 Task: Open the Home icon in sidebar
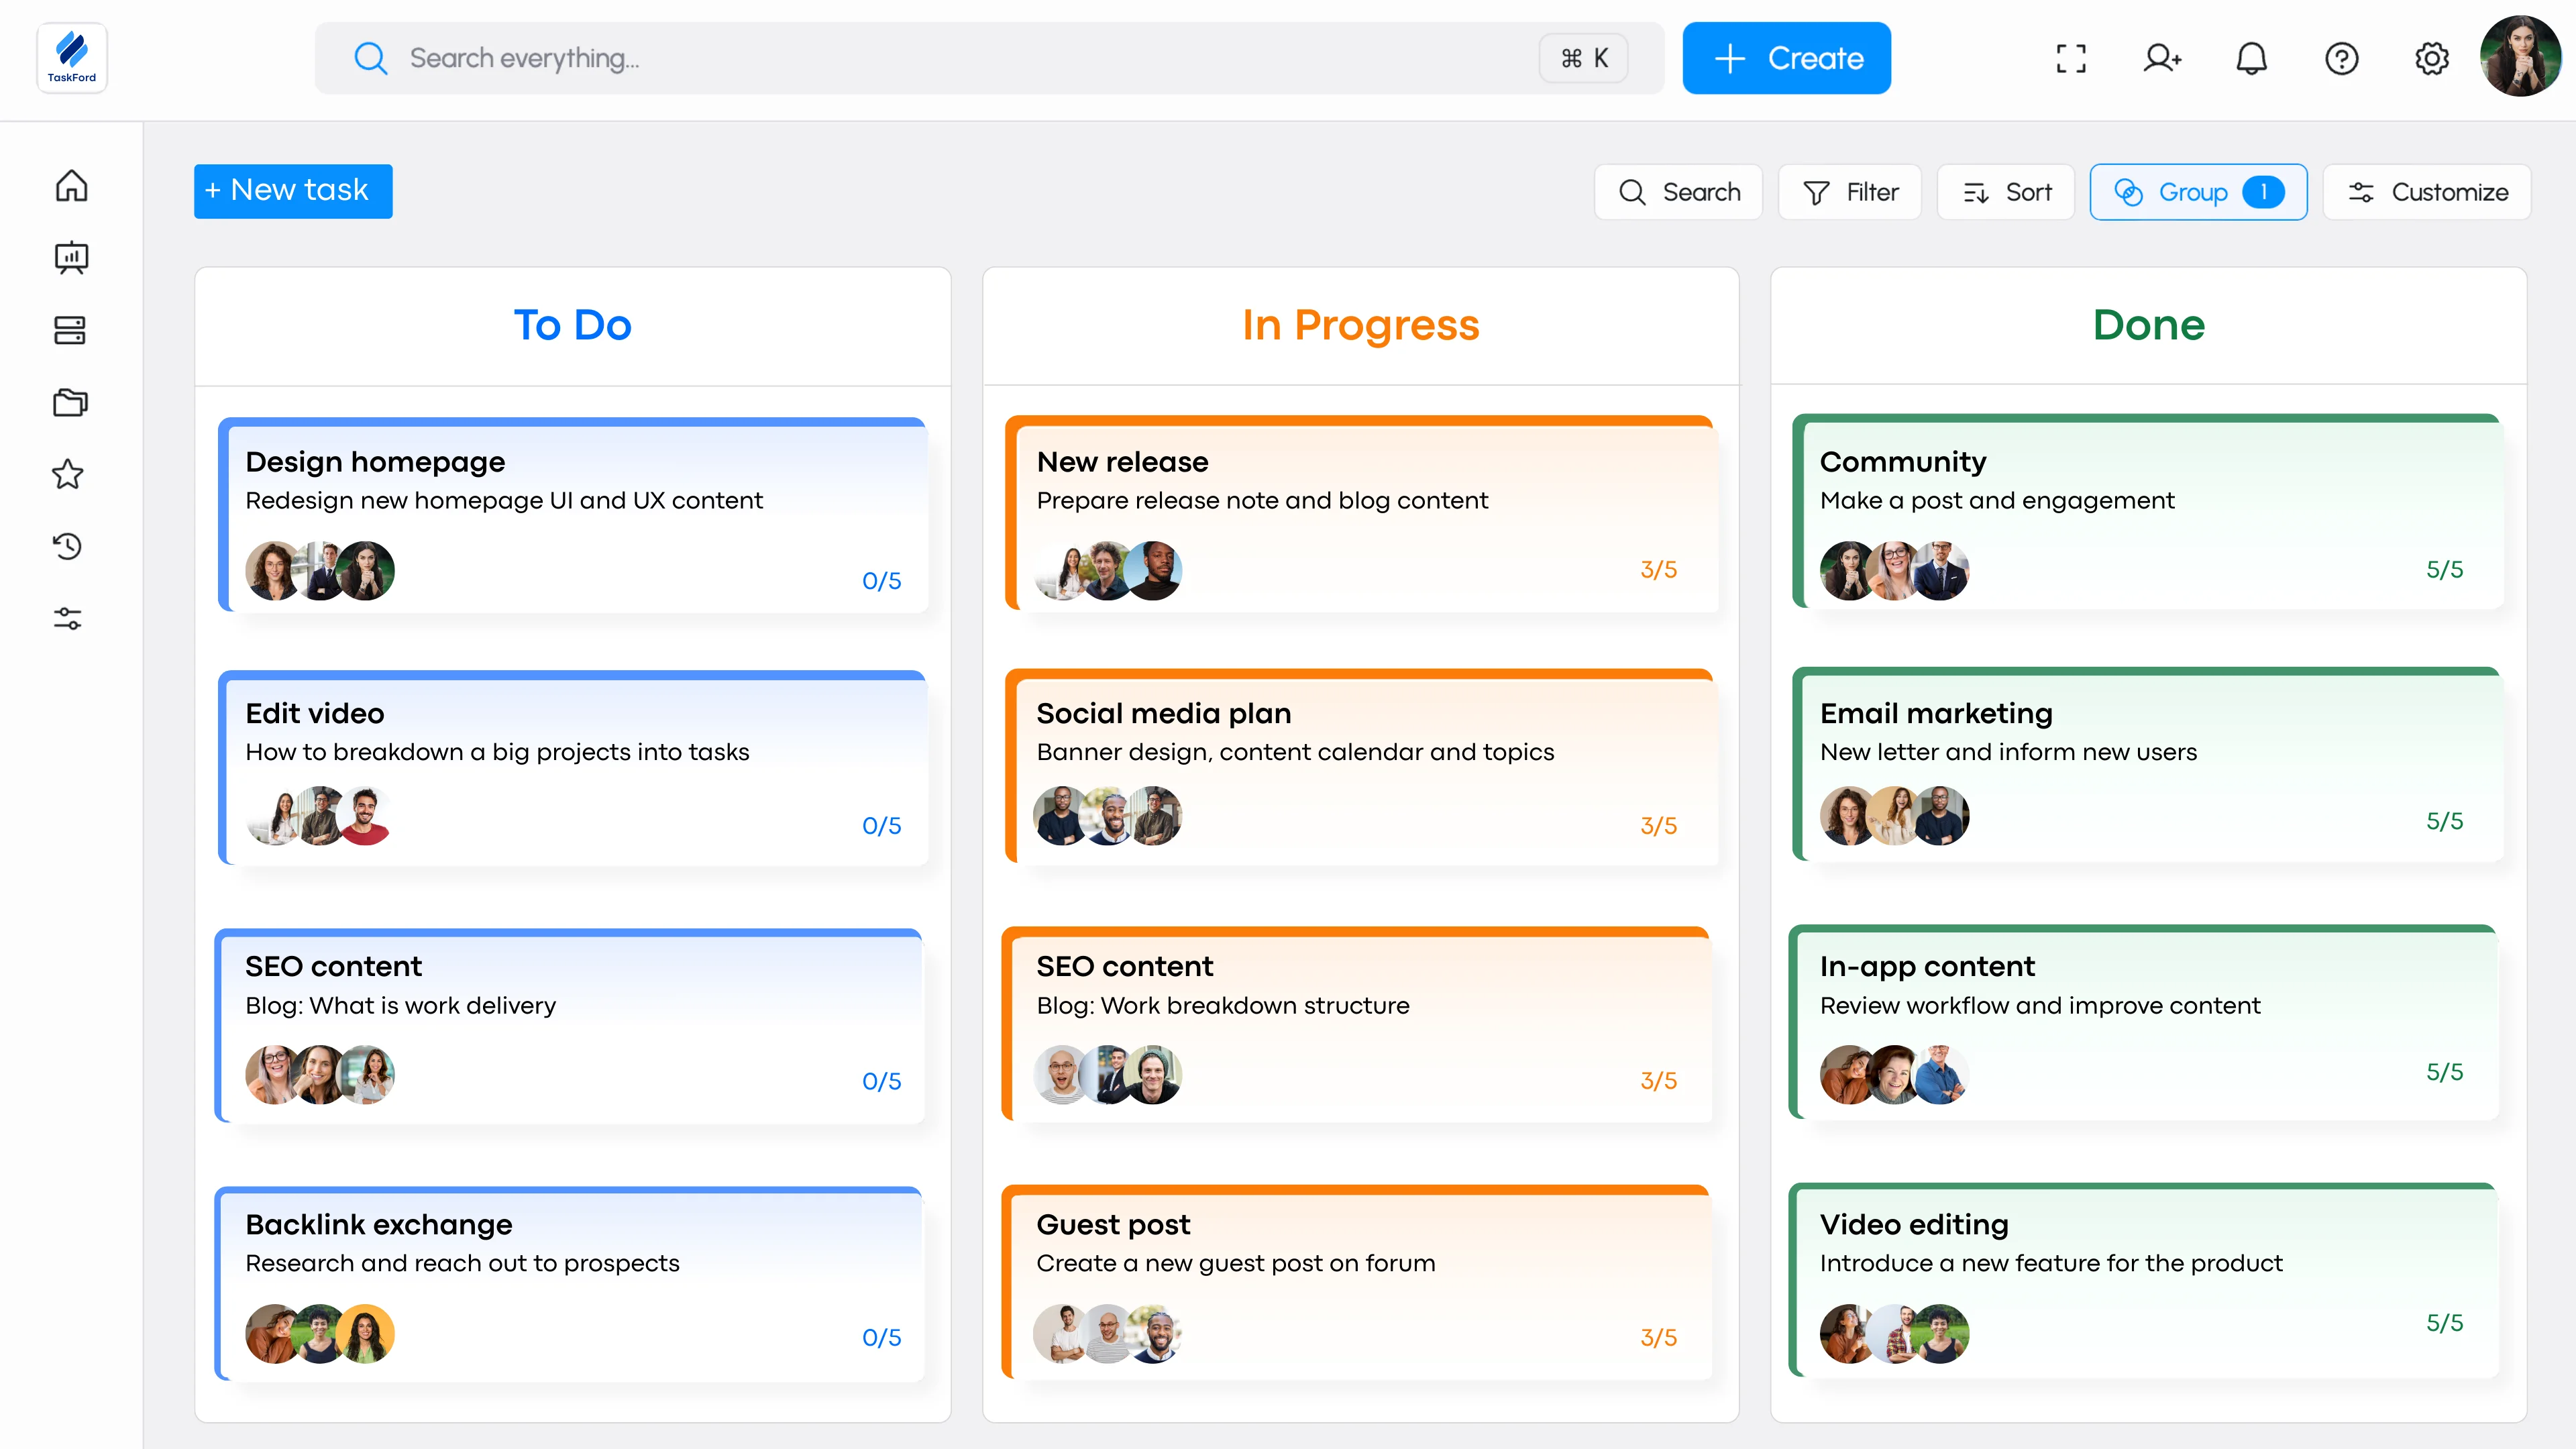71,186
